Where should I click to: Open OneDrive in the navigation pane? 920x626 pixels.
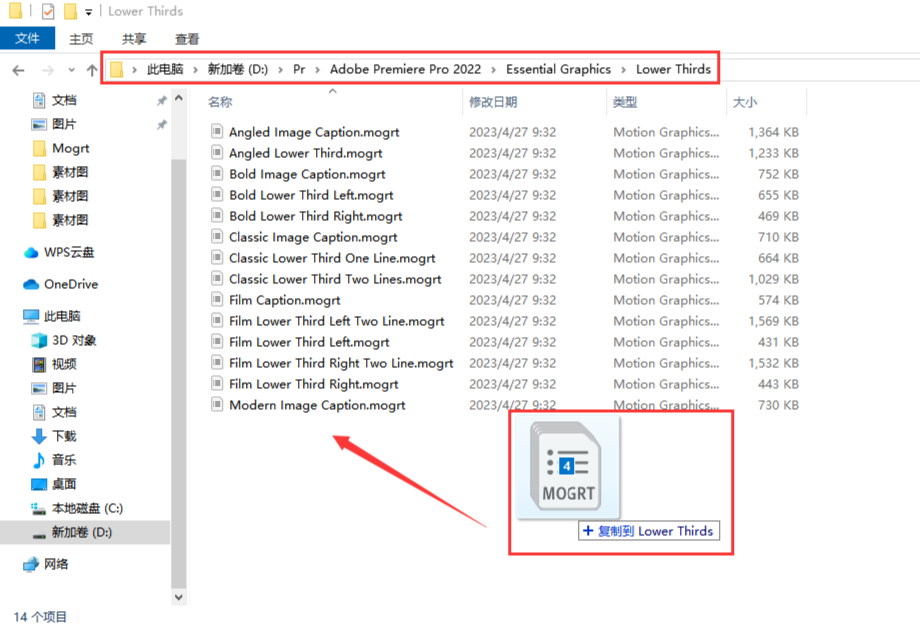(x=71, y=284)
